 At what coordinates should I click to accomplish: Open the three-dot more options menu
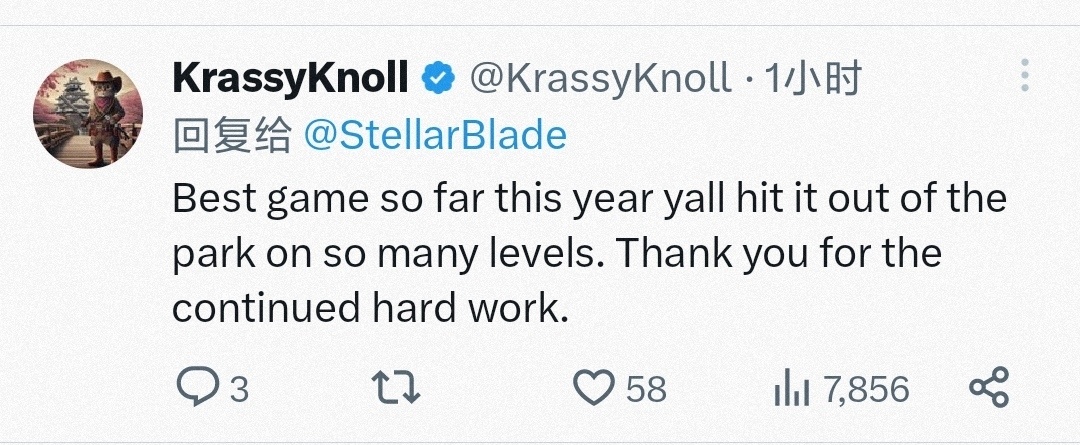point(1024,77)
